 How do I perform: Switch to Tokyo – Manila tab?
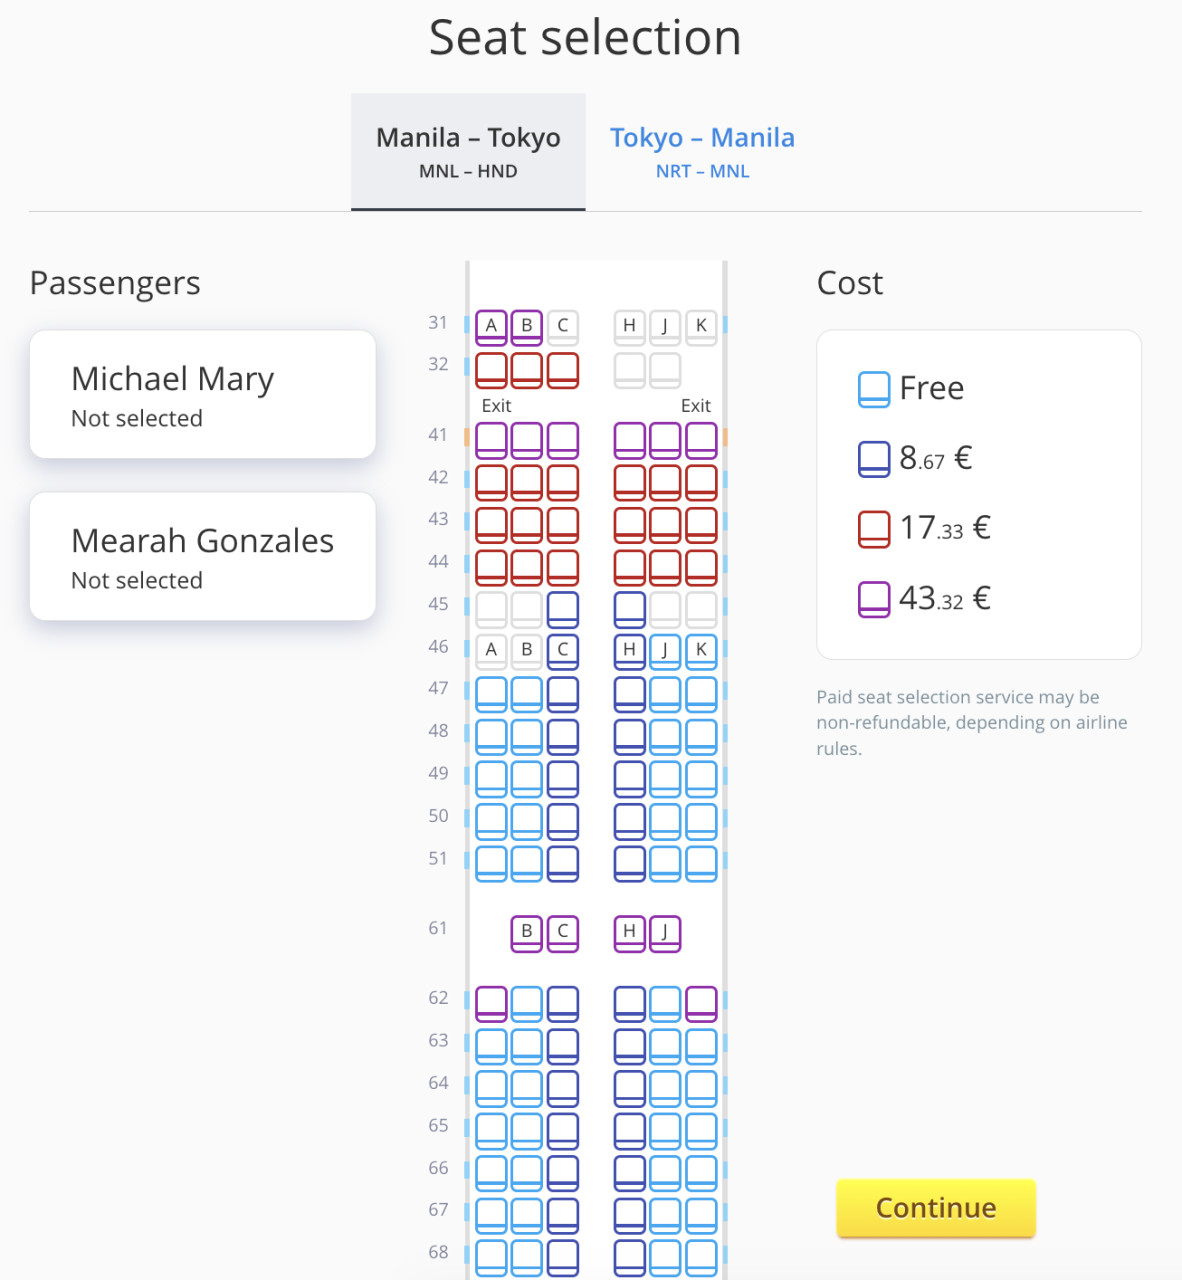(x=702, y=152)
